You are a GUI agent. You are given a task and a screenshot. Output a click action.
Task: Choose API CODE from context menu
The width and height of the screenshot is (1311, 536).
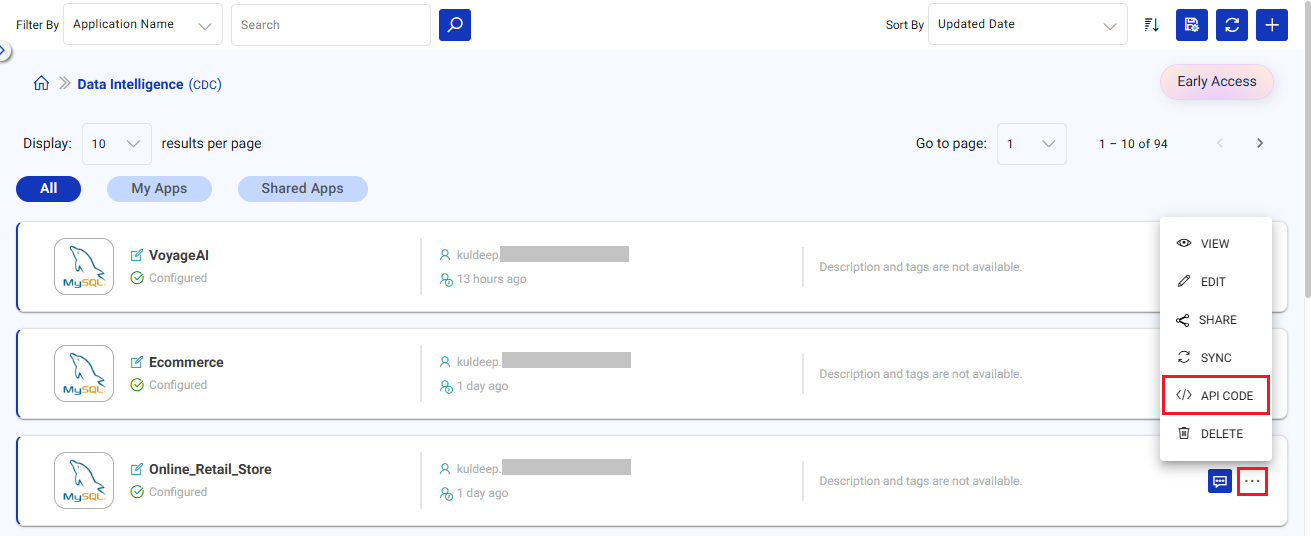[x=1216, y=396]
